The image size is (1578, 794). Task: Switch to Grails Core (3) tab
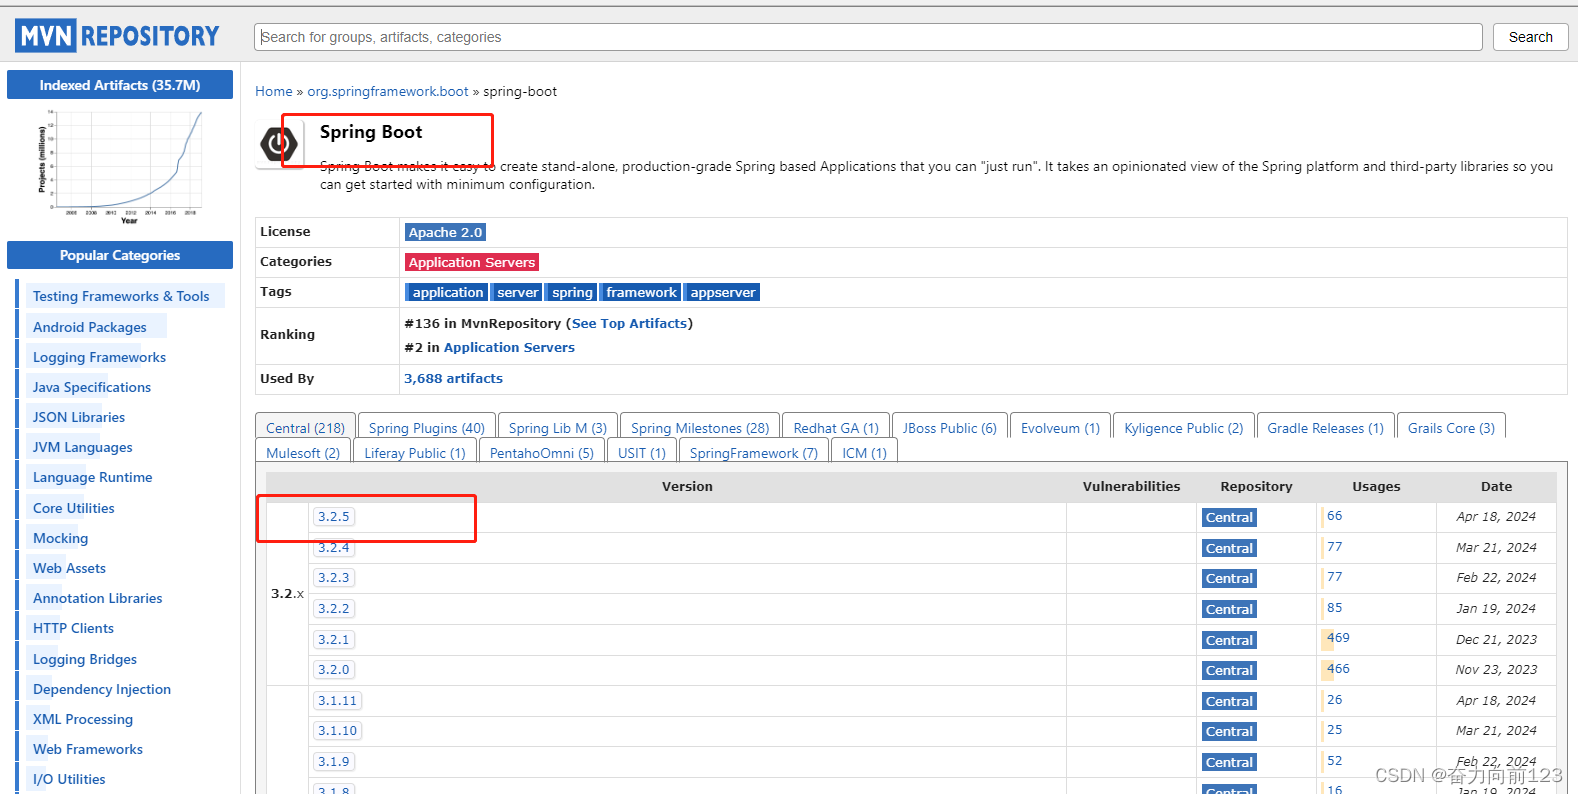pos(1451,427)
